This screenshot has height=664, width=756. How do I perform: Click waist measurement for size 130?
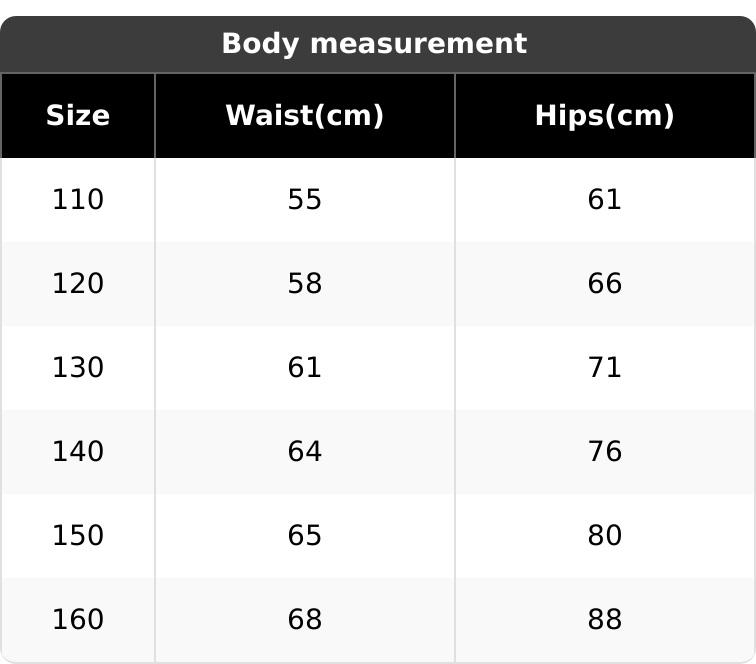coord(304,368)
